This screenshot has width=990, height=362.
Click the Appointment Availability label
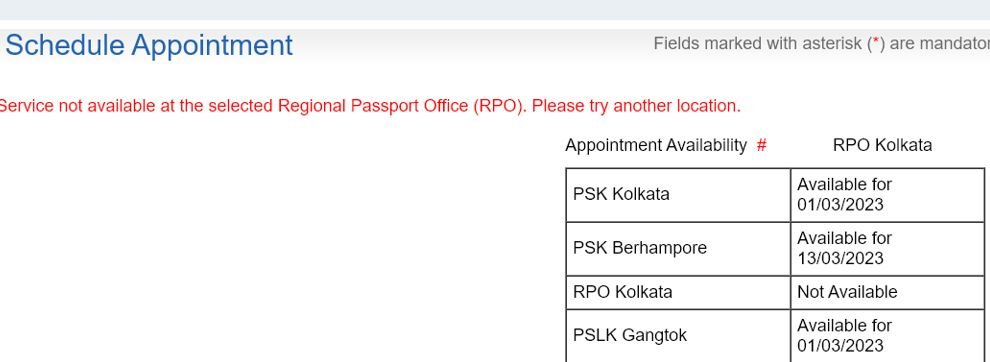click(x=655, y=145)
